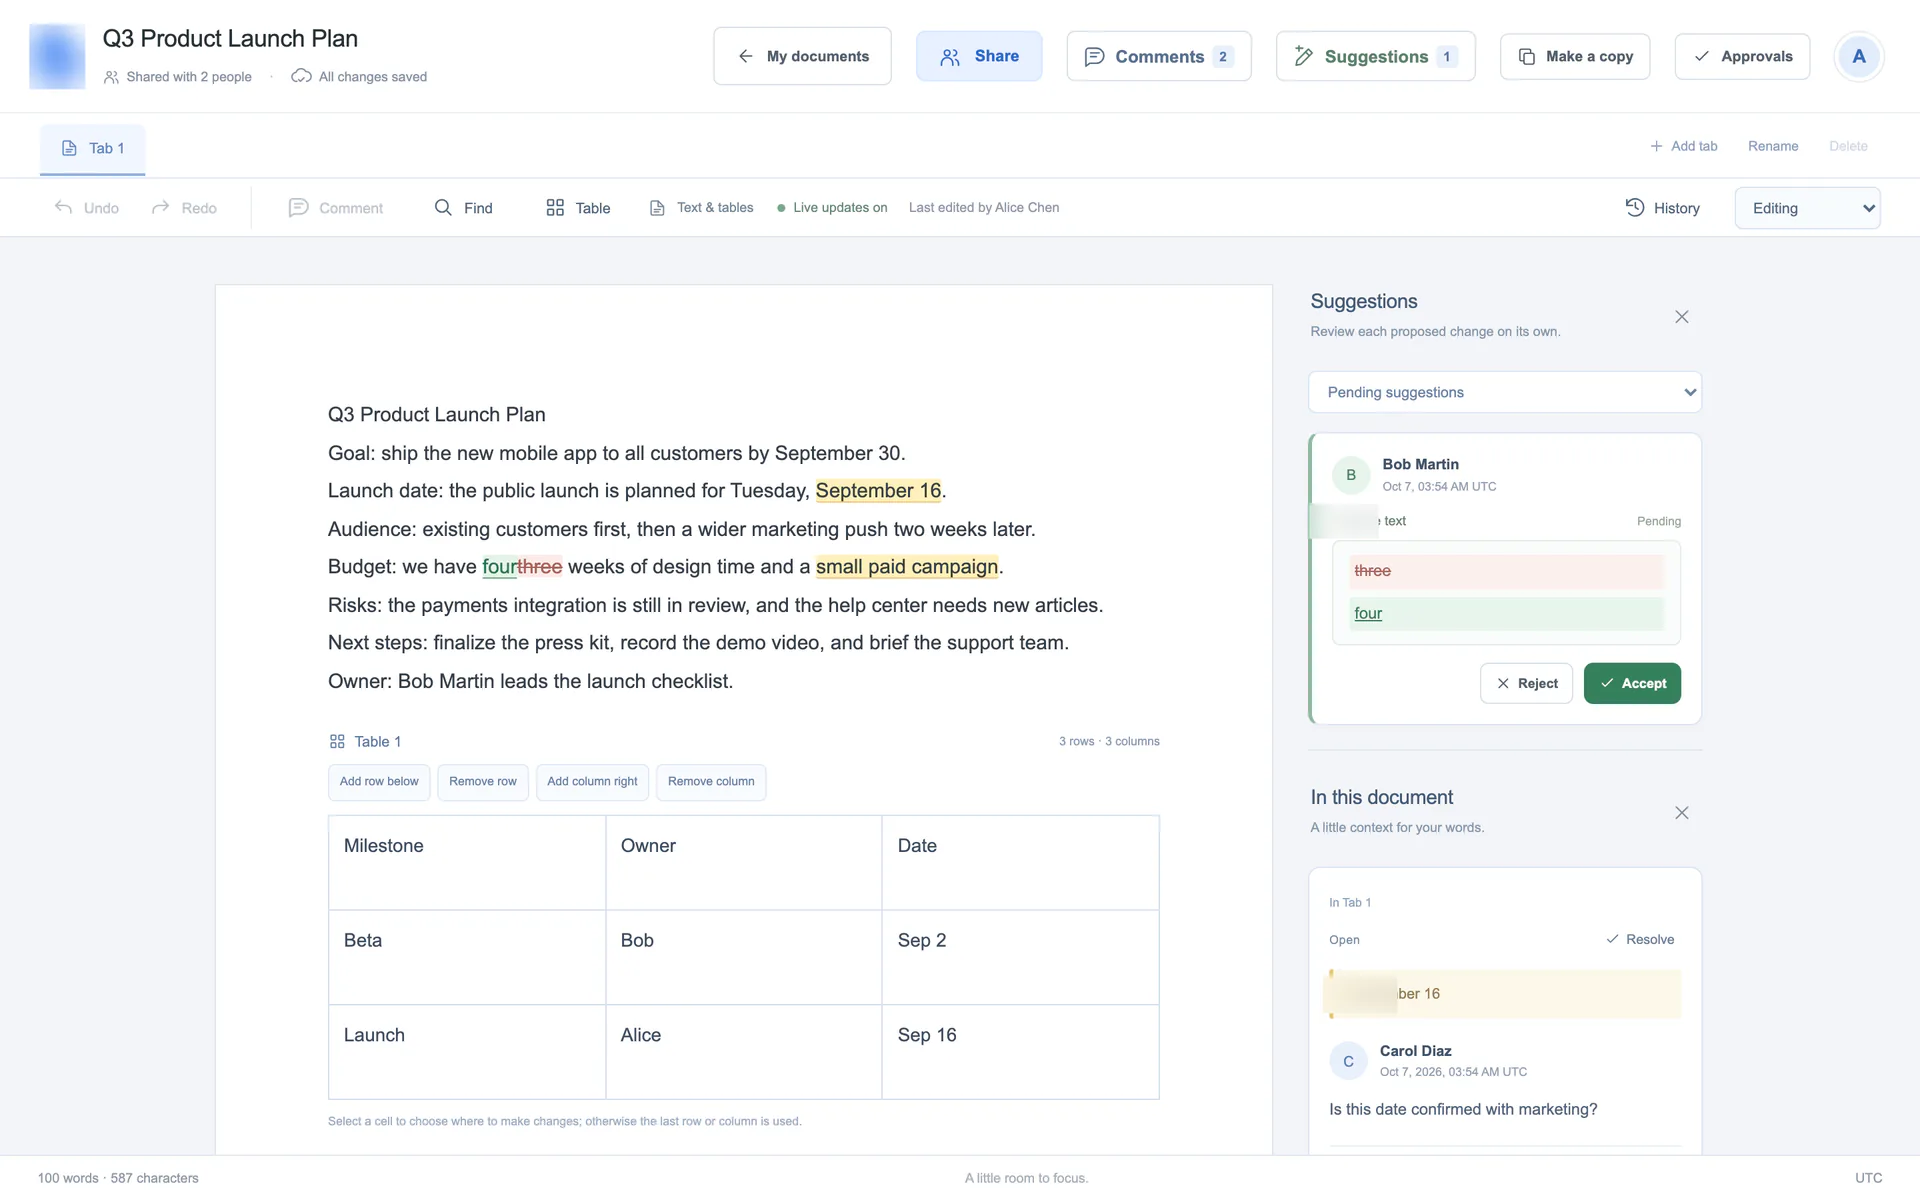The height and width of the screenshot is (1200, 1920).
Task: Close the Suggestions panel
Action: tap(1682, 317)
